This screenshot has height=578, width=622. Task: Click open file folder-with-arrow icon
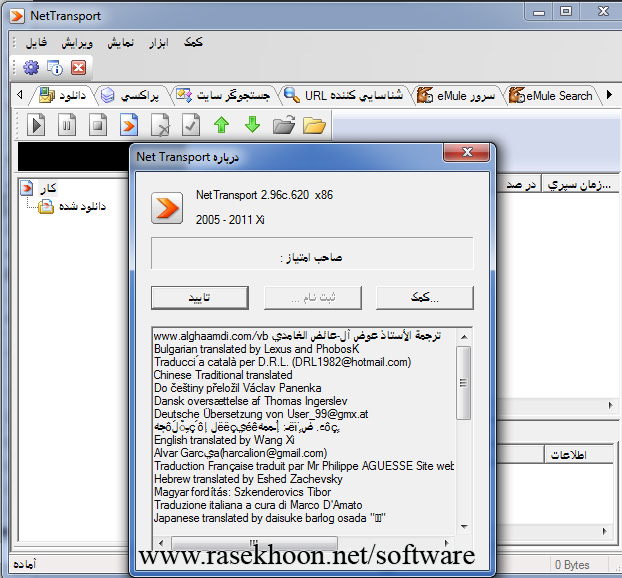(x=284, y=125)
